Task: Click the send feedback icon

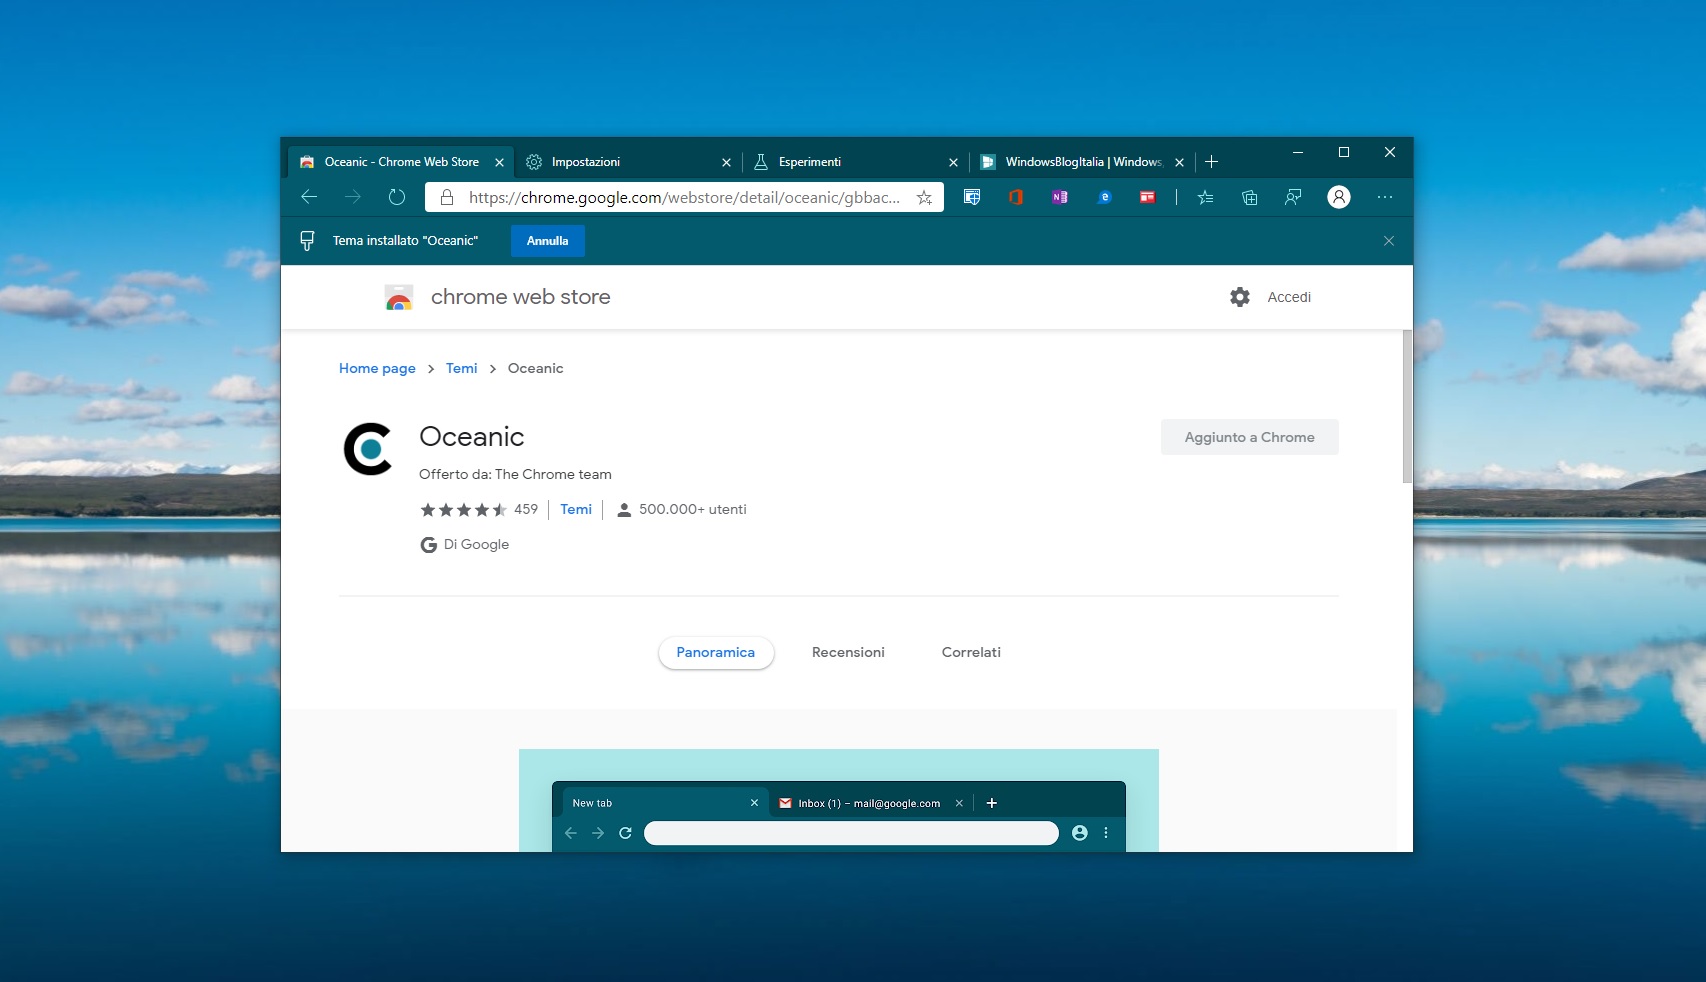Action: [x=1294, y=197]
